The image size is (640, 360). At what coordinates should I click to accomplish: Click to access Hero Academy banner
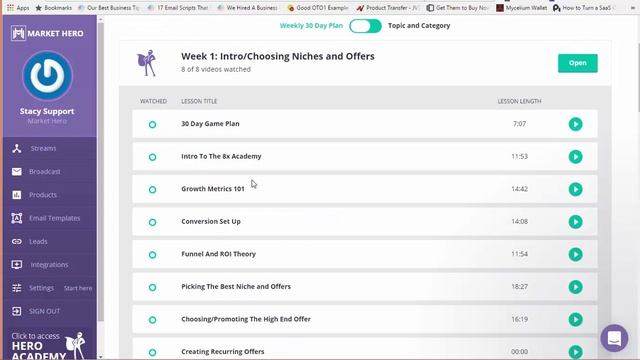tap(49, 345)
